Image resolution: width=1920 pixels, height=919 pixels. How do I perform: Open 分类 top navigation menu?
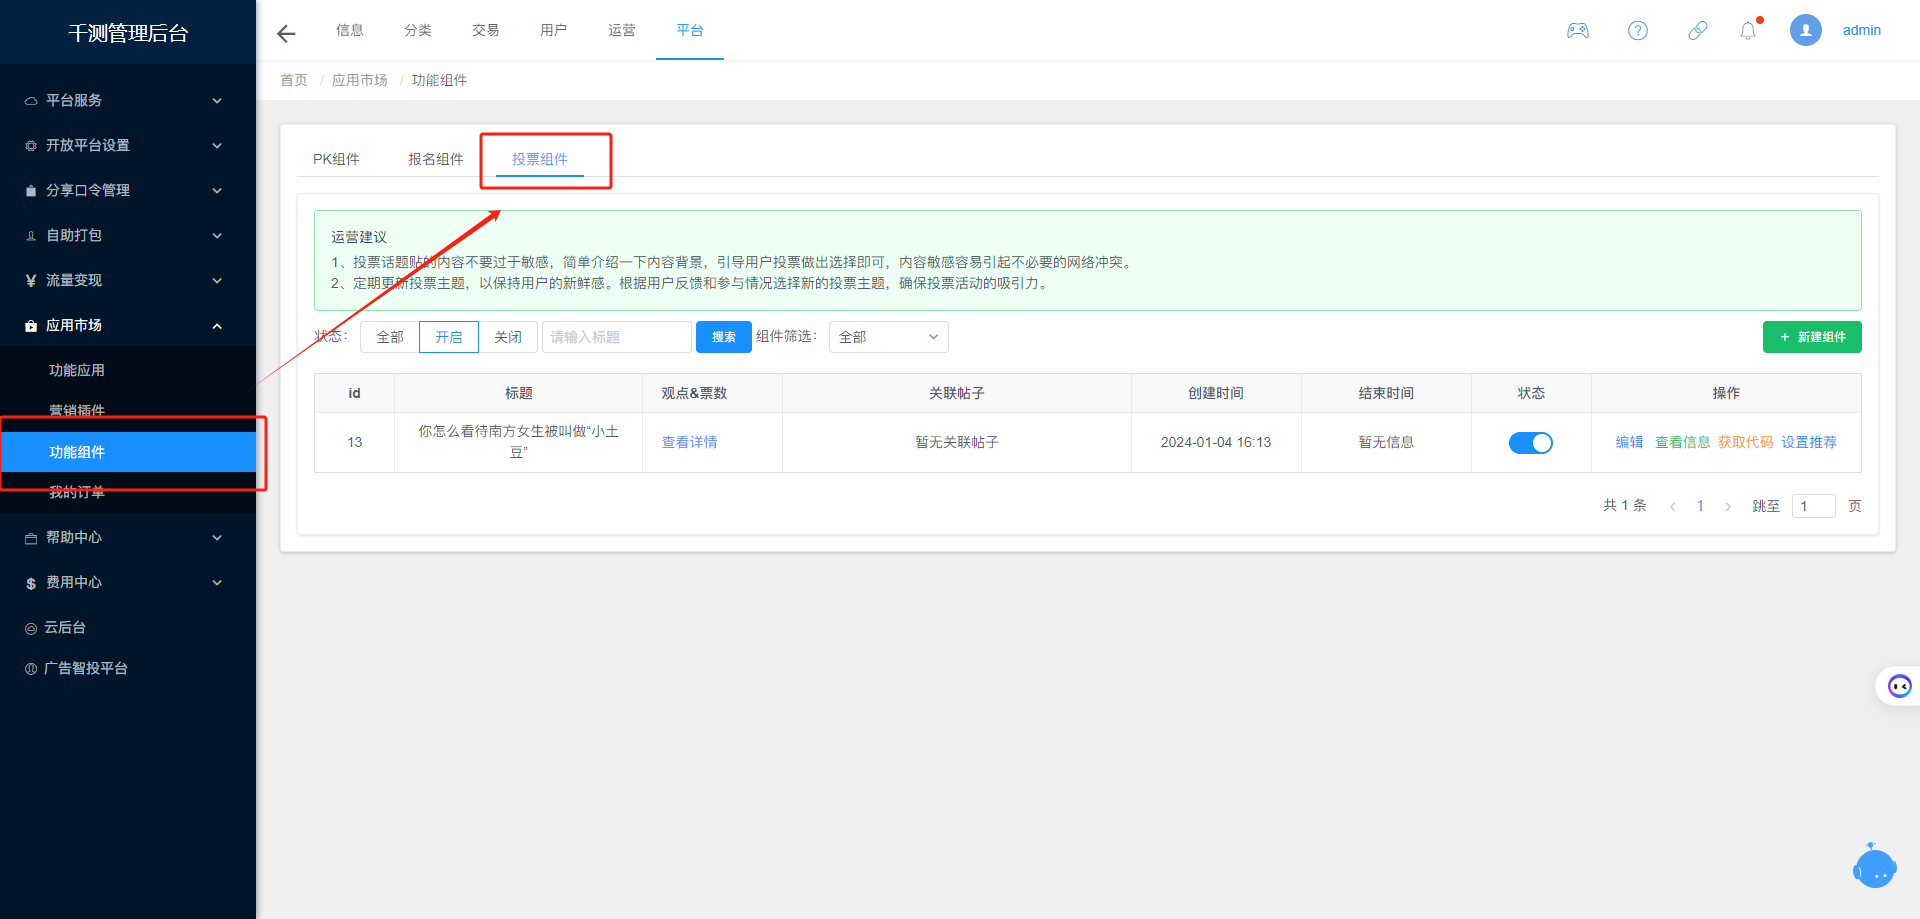pos(418,30)
